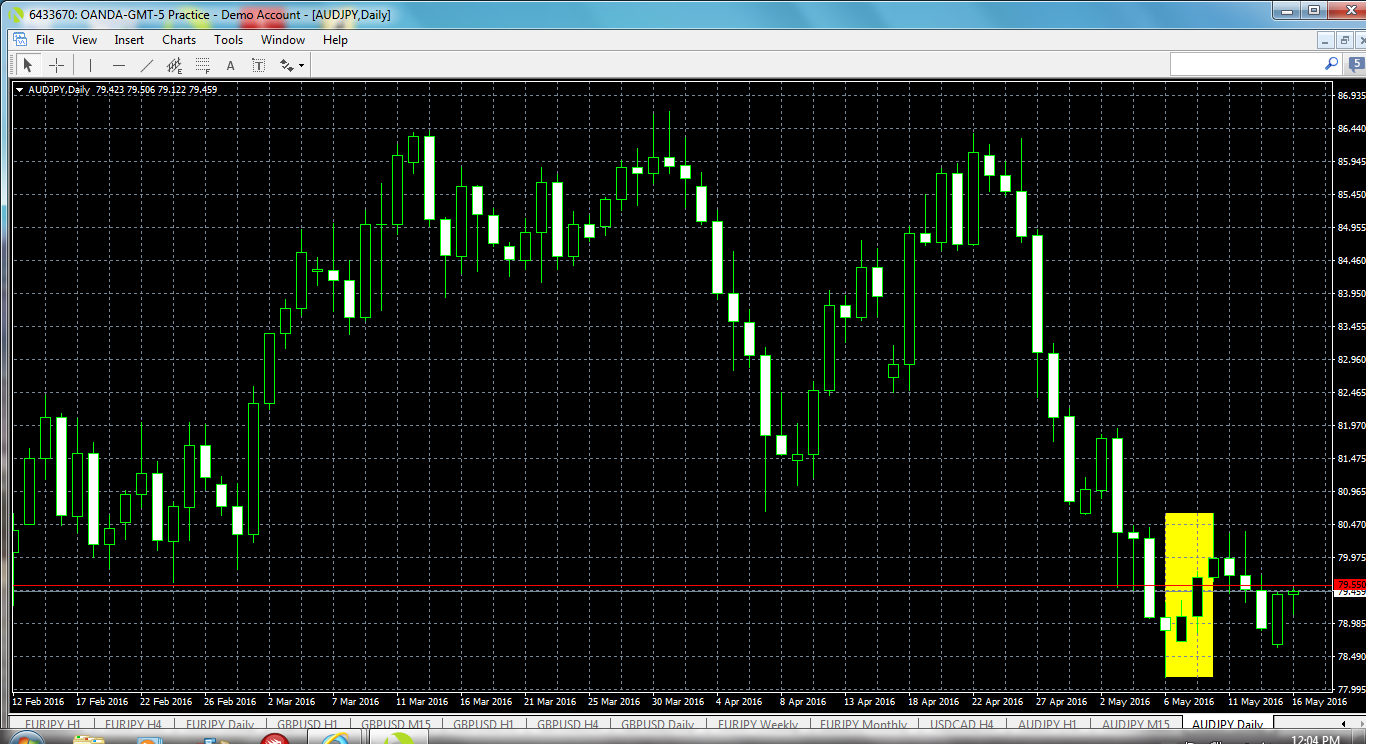Click the 12 Feb 2016 date label

tap(37, 702)
